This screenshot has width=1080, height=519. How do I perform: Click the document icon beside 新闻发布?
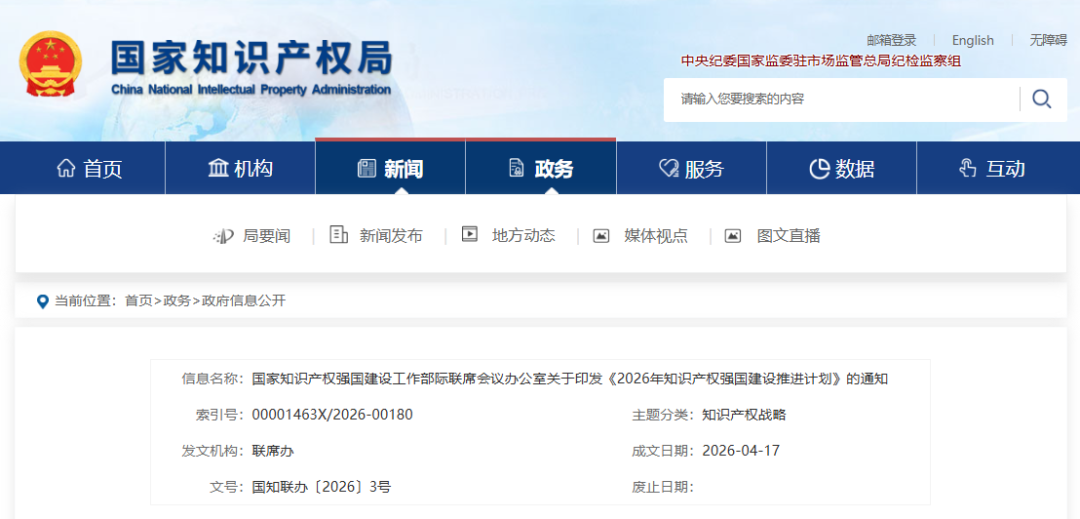pyautogui.click(x=339, y=235)
